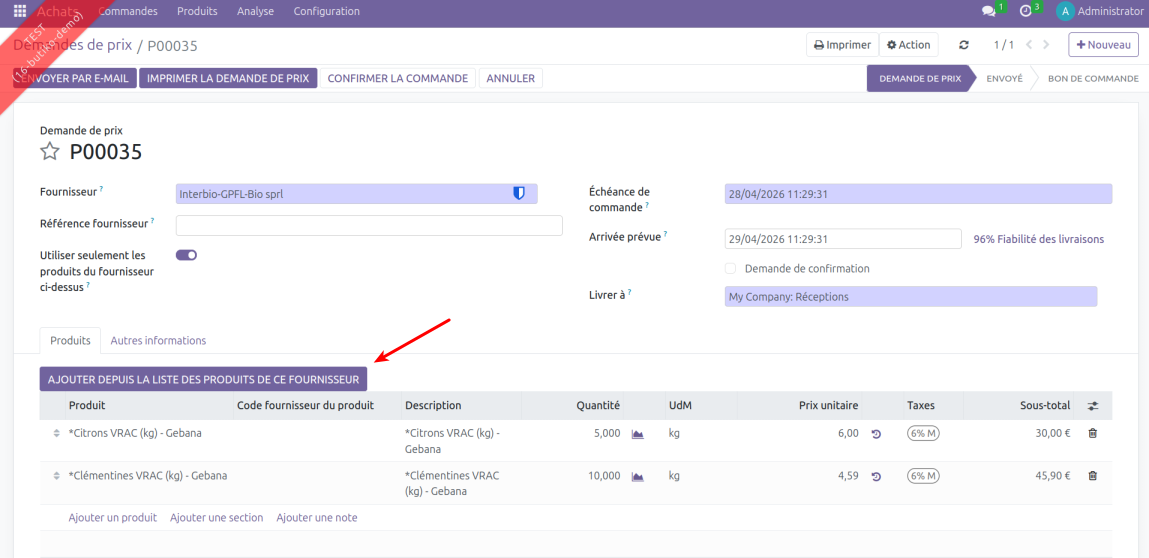Toggle use only supplier's products switch
This screenshot has width=1149, height=558.
[x=187, y=255]
